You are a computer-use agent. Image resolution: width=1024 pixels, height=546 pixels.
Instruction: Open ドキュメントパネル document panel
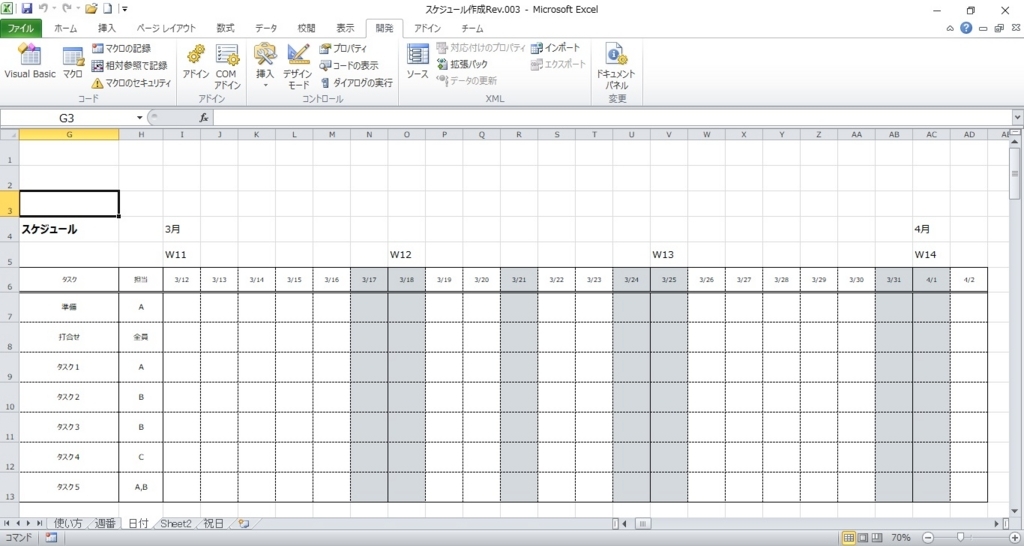tap(615, 67)
